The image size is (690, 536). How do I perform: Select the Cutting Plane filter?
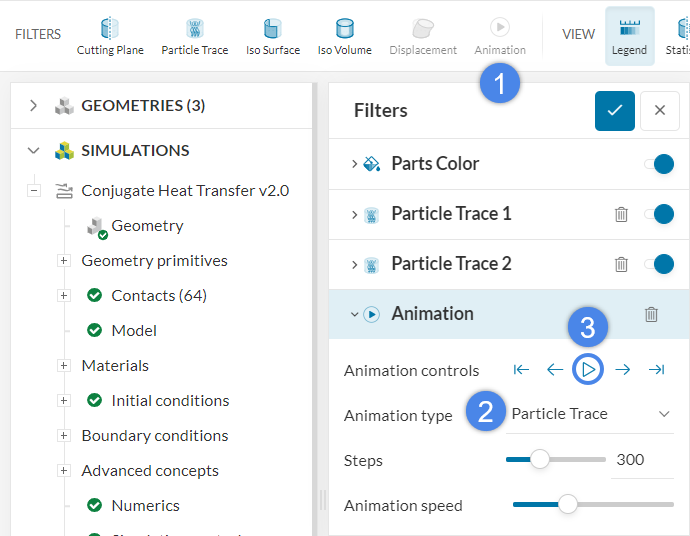[110, 37]
